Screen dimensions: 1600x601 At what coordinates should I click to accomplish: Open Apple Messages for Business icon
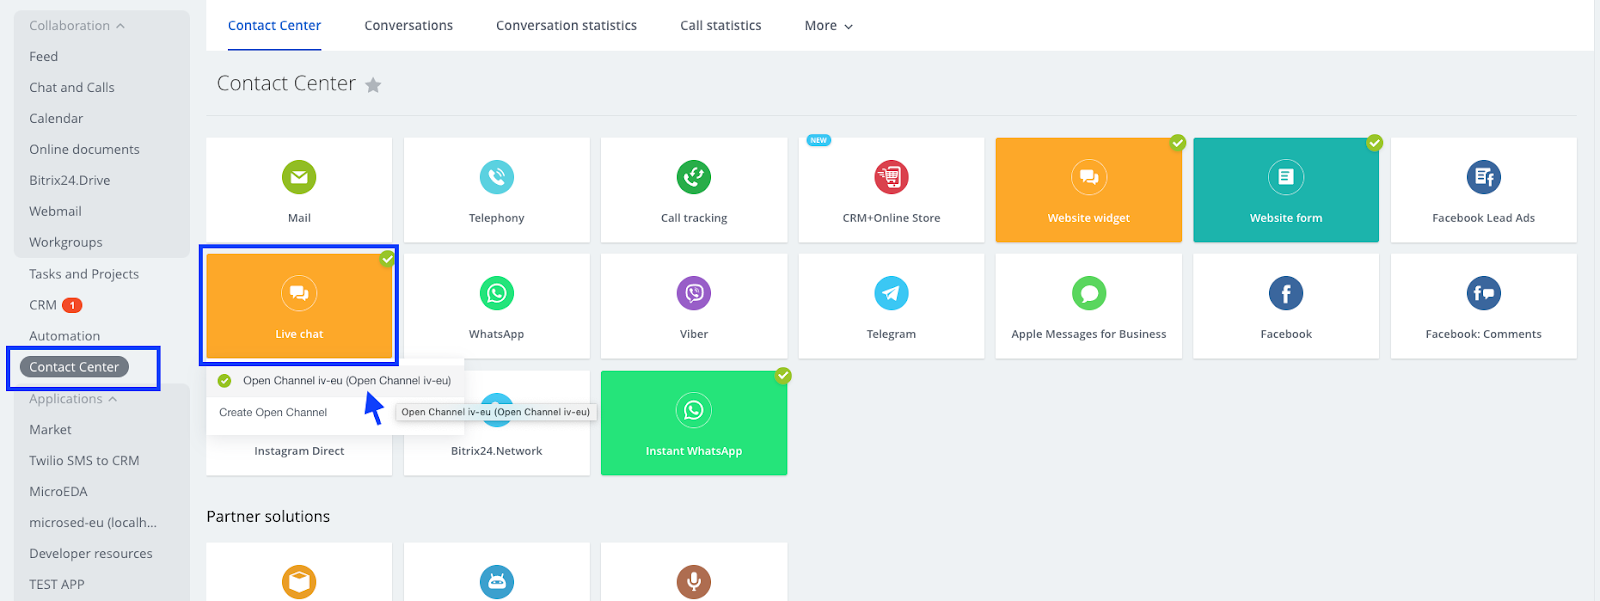coord(1089,293)
